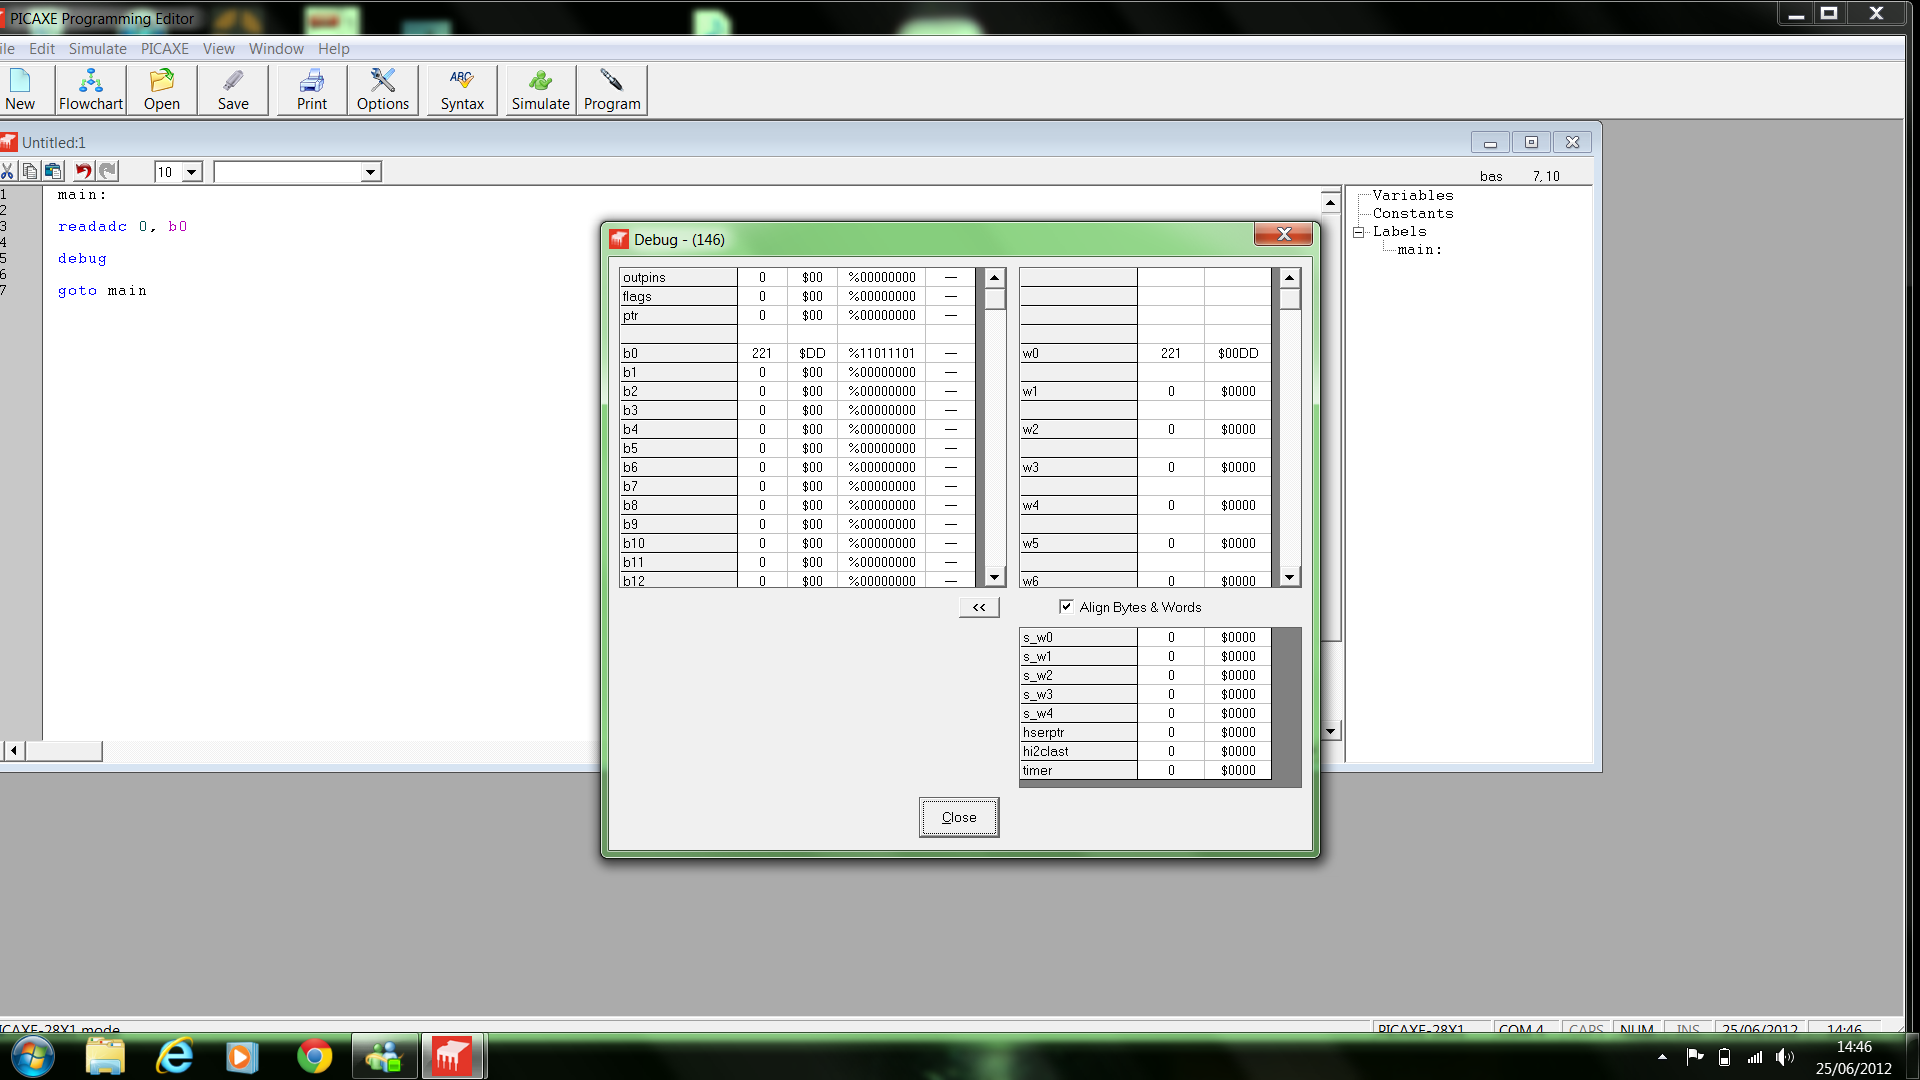Click editor vertical scroll down arrow
Viewport: 1920px width, 1080px height.
tap(1330, 731)
